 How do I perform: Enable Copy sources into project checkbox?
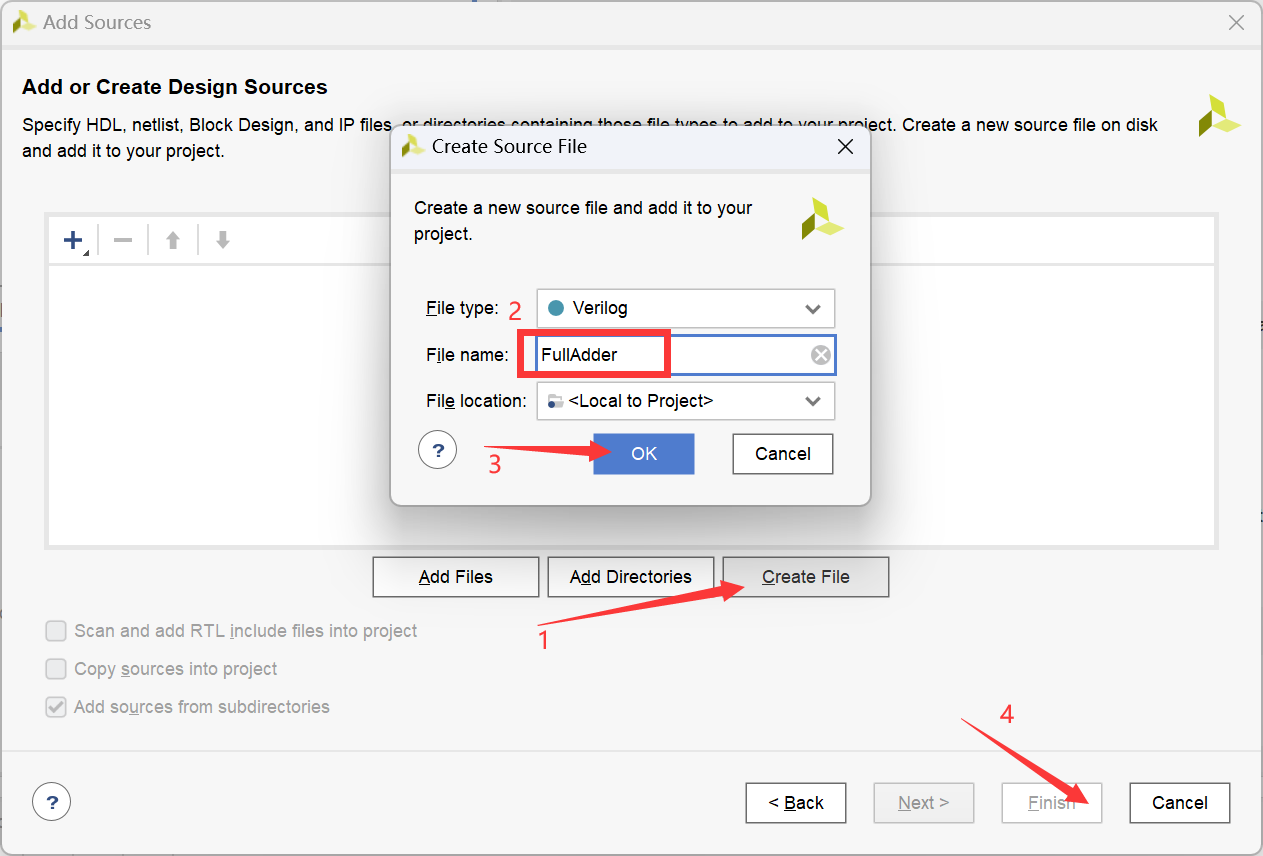[56, 669]
